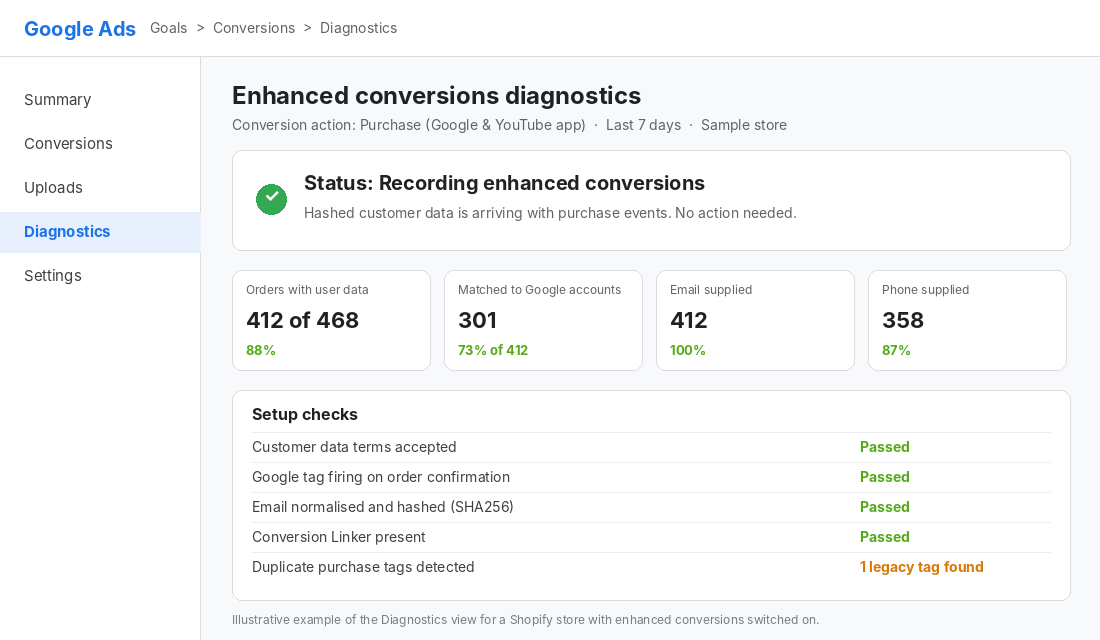This screenshot has width=1100, height=640.
Task: Click the Phone supplied label
Action: (925, 290)
